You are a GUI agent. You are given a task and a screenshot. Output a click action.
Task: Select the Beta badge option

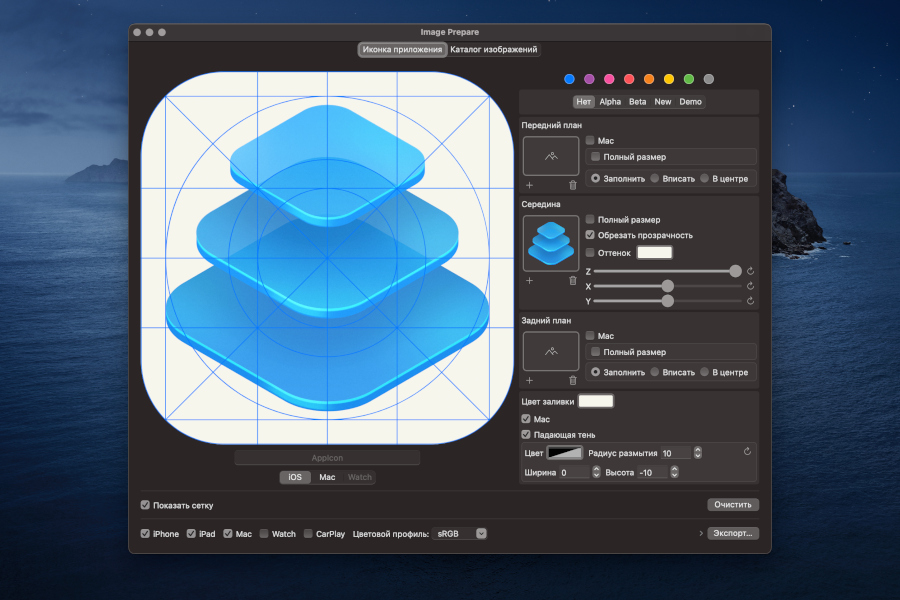pyautogui.click(x=637, y=102)
